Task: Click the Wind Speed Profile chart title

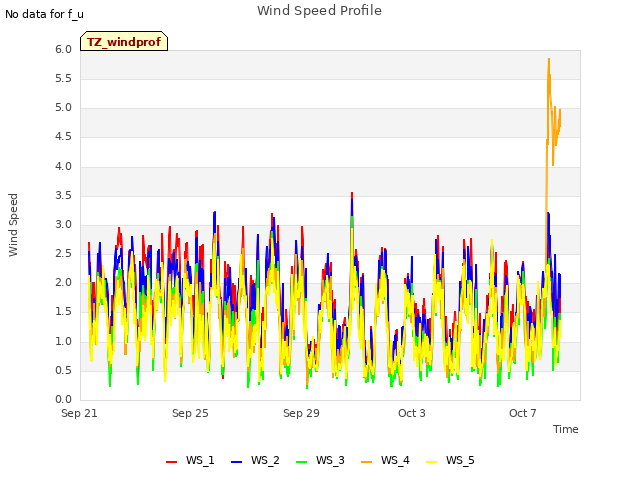Action: point(319,11)
